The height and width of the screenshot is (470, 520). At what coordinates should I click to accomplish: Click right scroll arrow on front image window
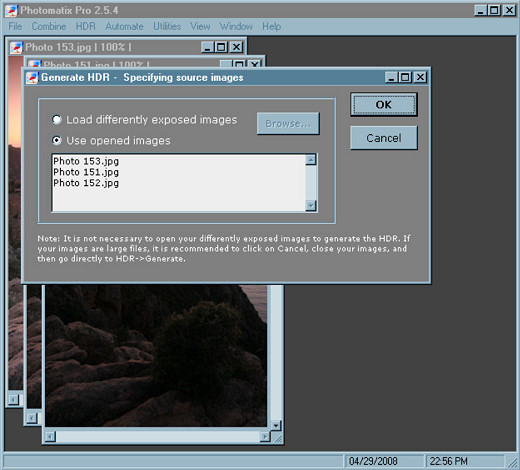(x=265, y=436)
